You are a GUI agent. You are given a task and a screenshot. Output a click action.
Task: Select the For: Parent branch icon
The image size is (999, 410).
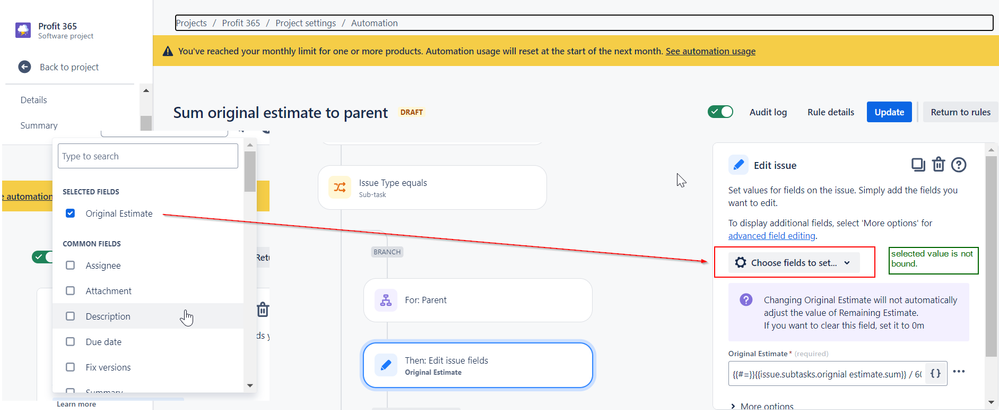coord(385,300)
